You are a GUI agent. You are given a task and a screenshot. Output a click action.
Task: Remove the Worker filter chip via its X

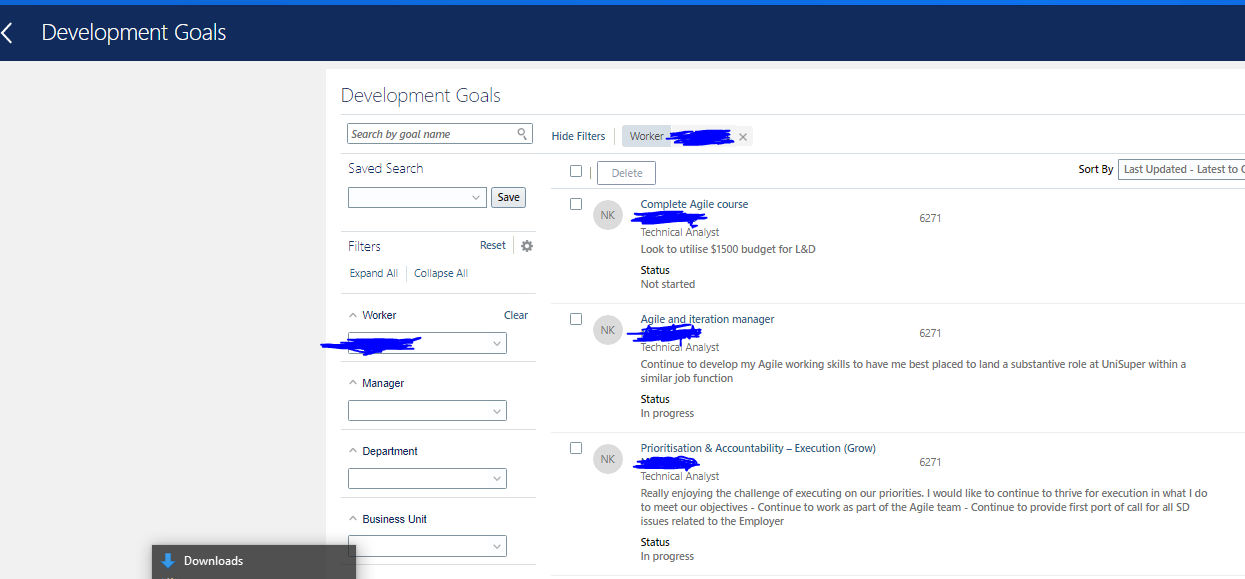click(x=742, y=135)
